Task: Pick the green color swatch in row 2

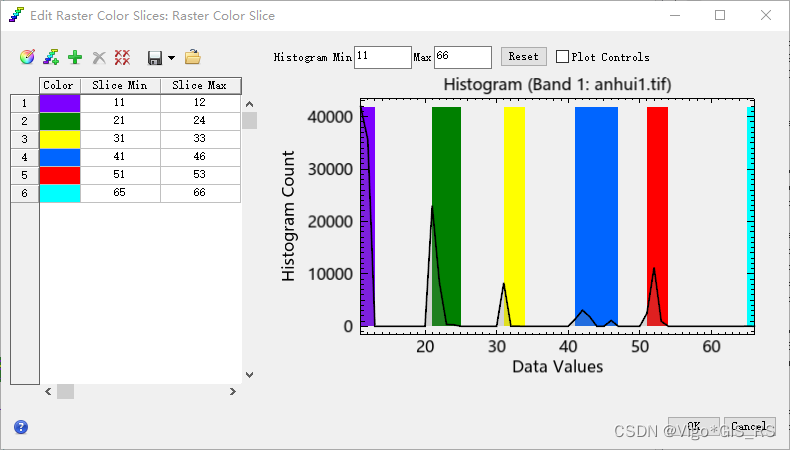Action: point(60,121)
